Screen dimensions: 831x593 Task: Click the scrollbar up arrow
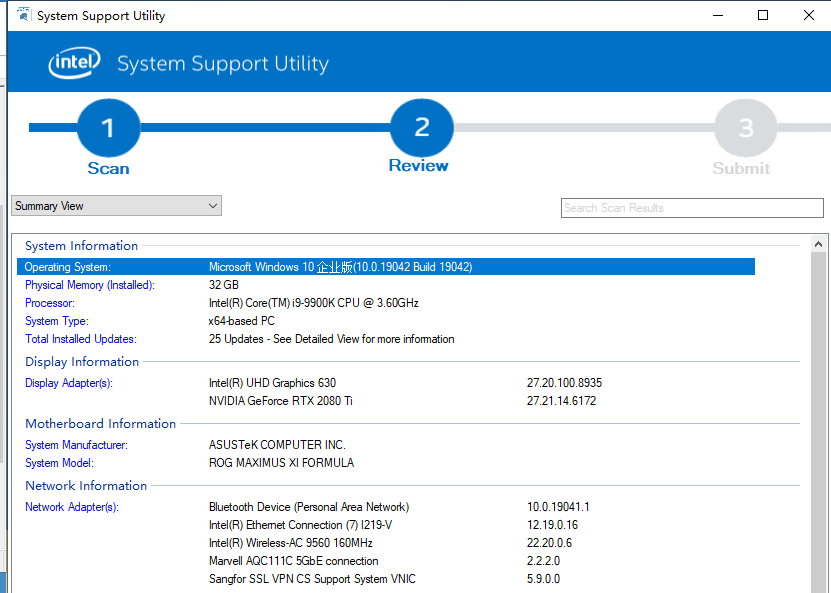coord(820,242)
